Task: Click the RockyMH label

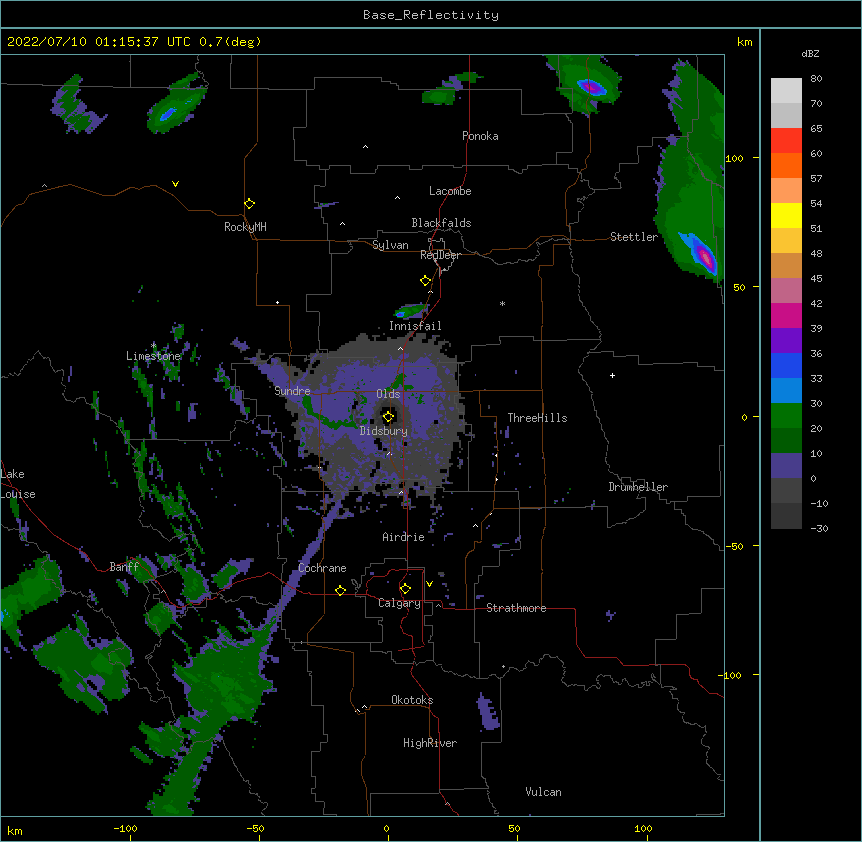Action: [245, 227]
